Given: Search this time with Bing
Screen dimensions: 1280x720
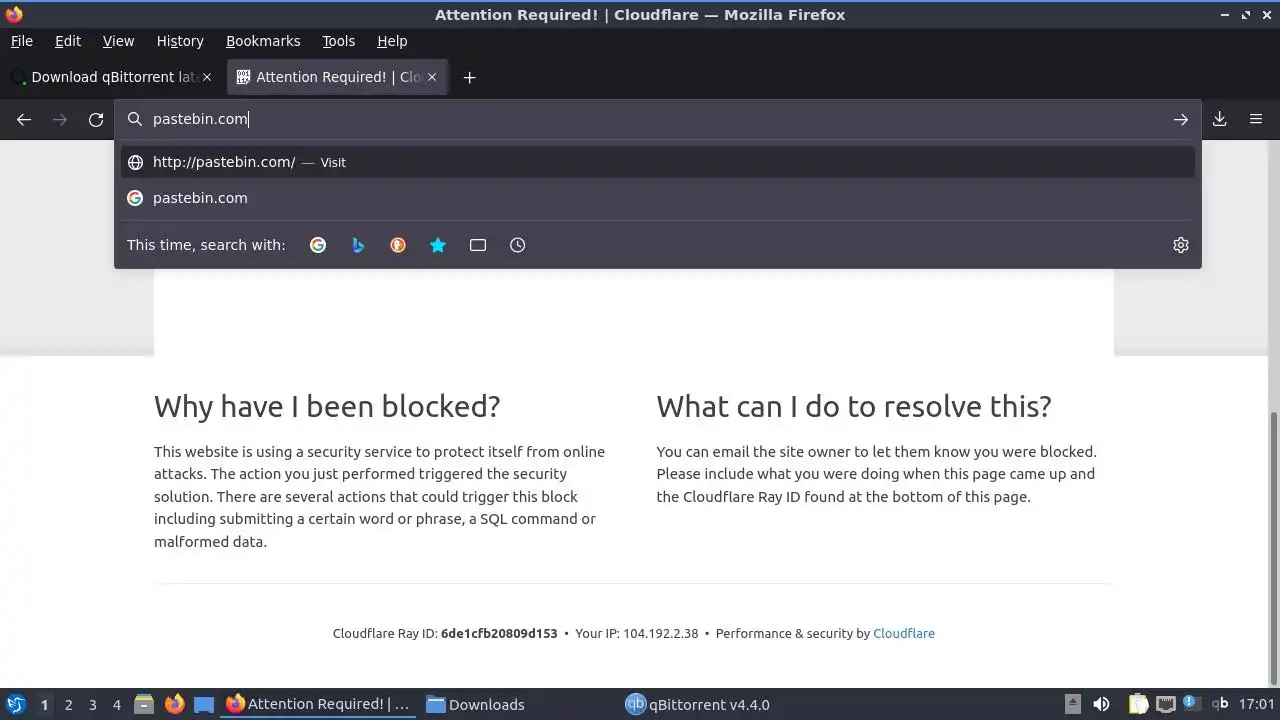Looking at the screenshot, I should (358, 245).
